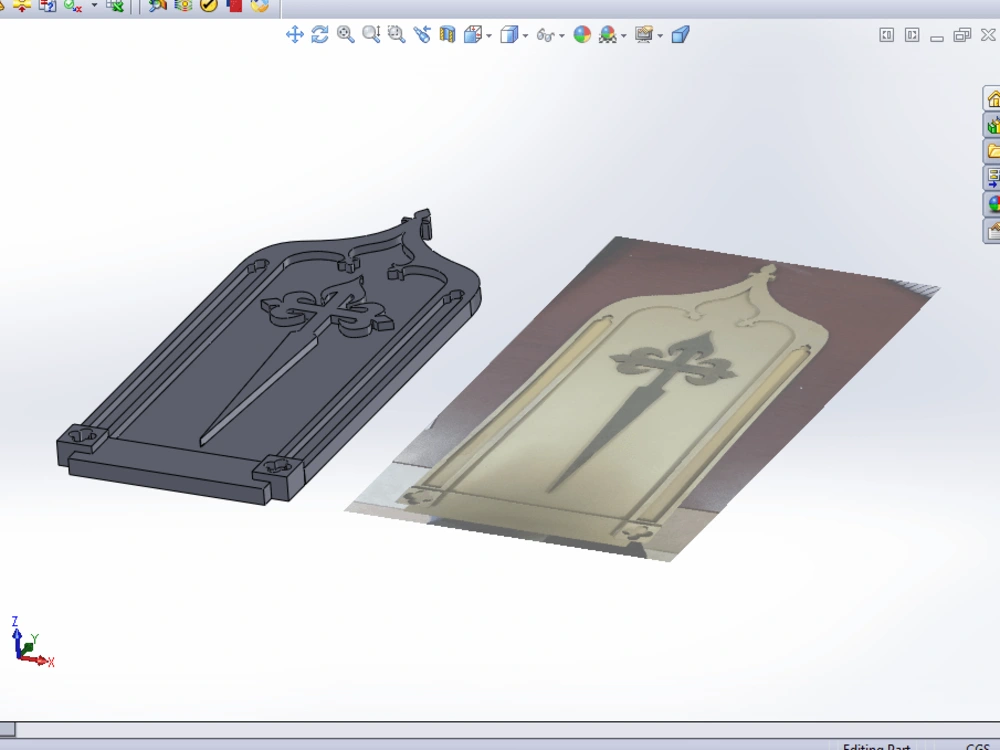
Task: Open SolidWorks Resources in the task pane
Action: pyautogui.click(x=993, y=100)
